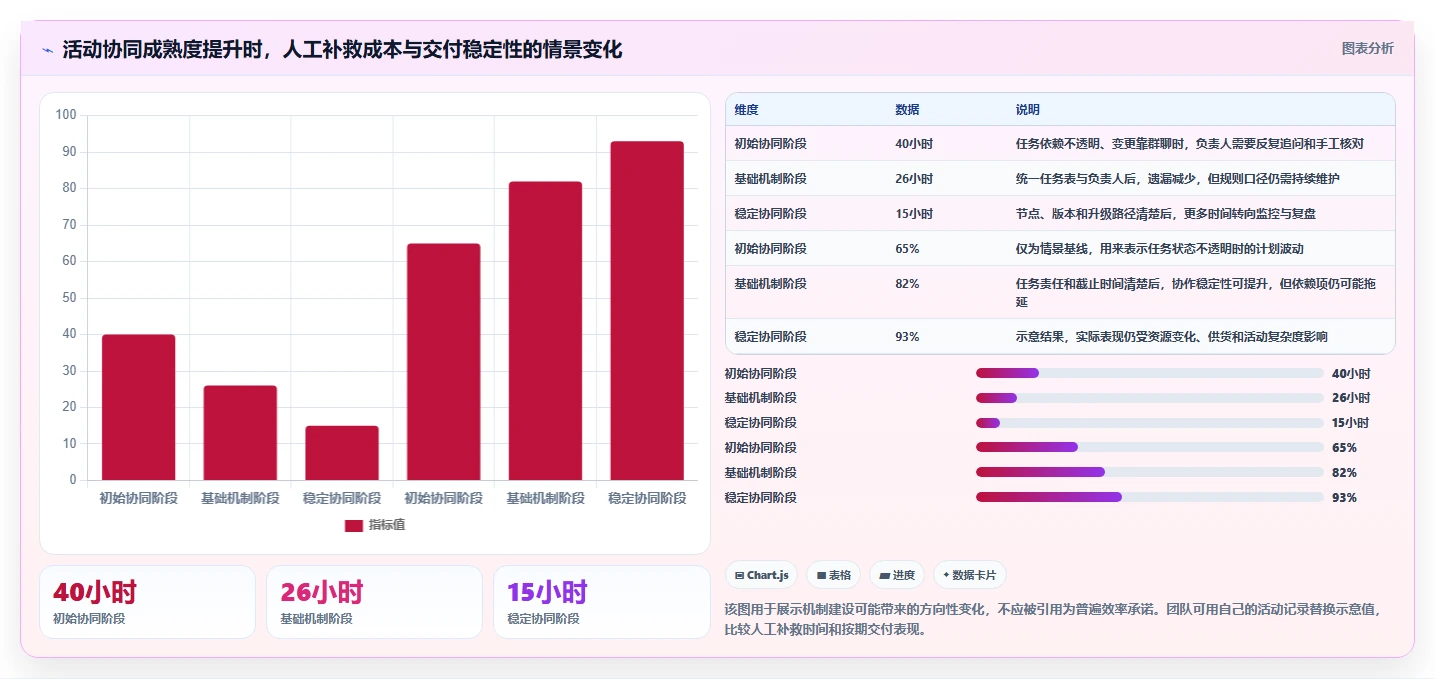Click the 数据卡片 tag
Screen dimensions: 1435x679
[969, 575]
